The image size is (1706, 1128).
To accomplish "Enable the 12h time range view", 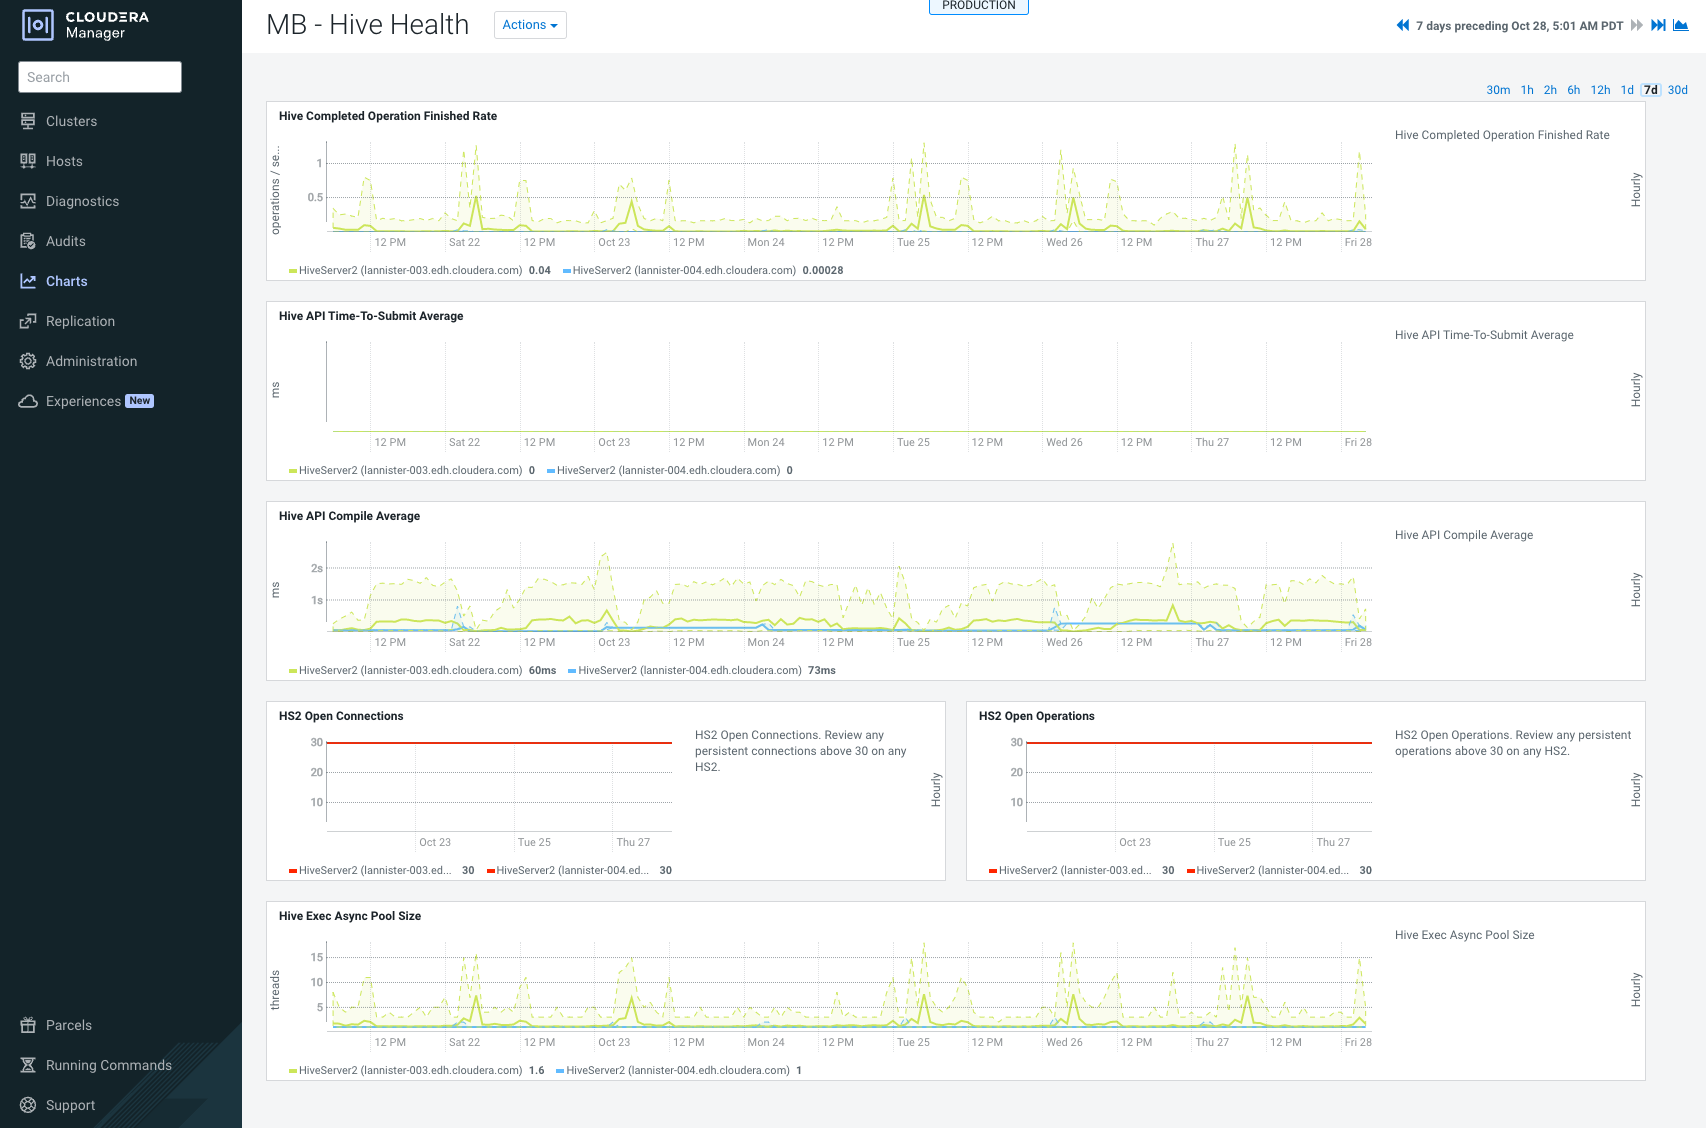I will [x=1600, y=89].
